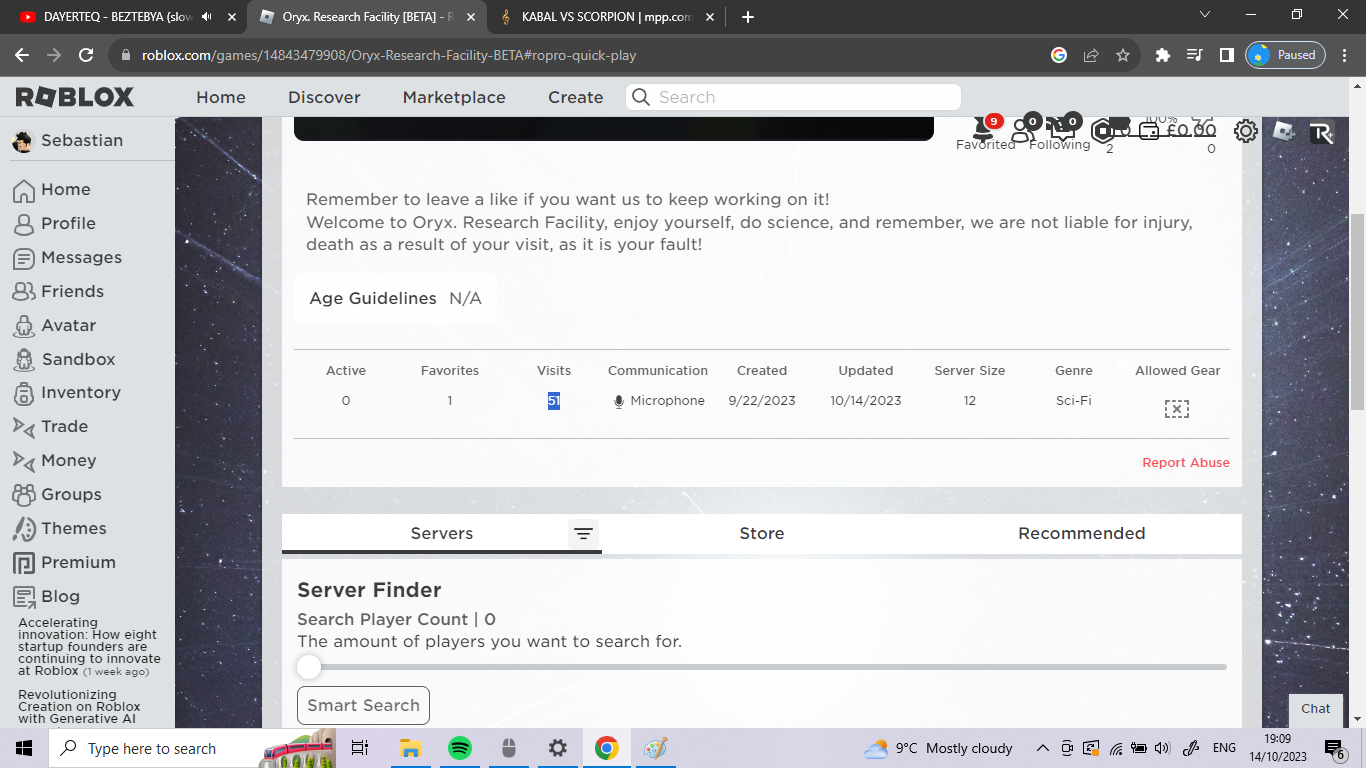
Task: Open Home in top navigation
Action: pyautogui.click(x=221, y=97)
